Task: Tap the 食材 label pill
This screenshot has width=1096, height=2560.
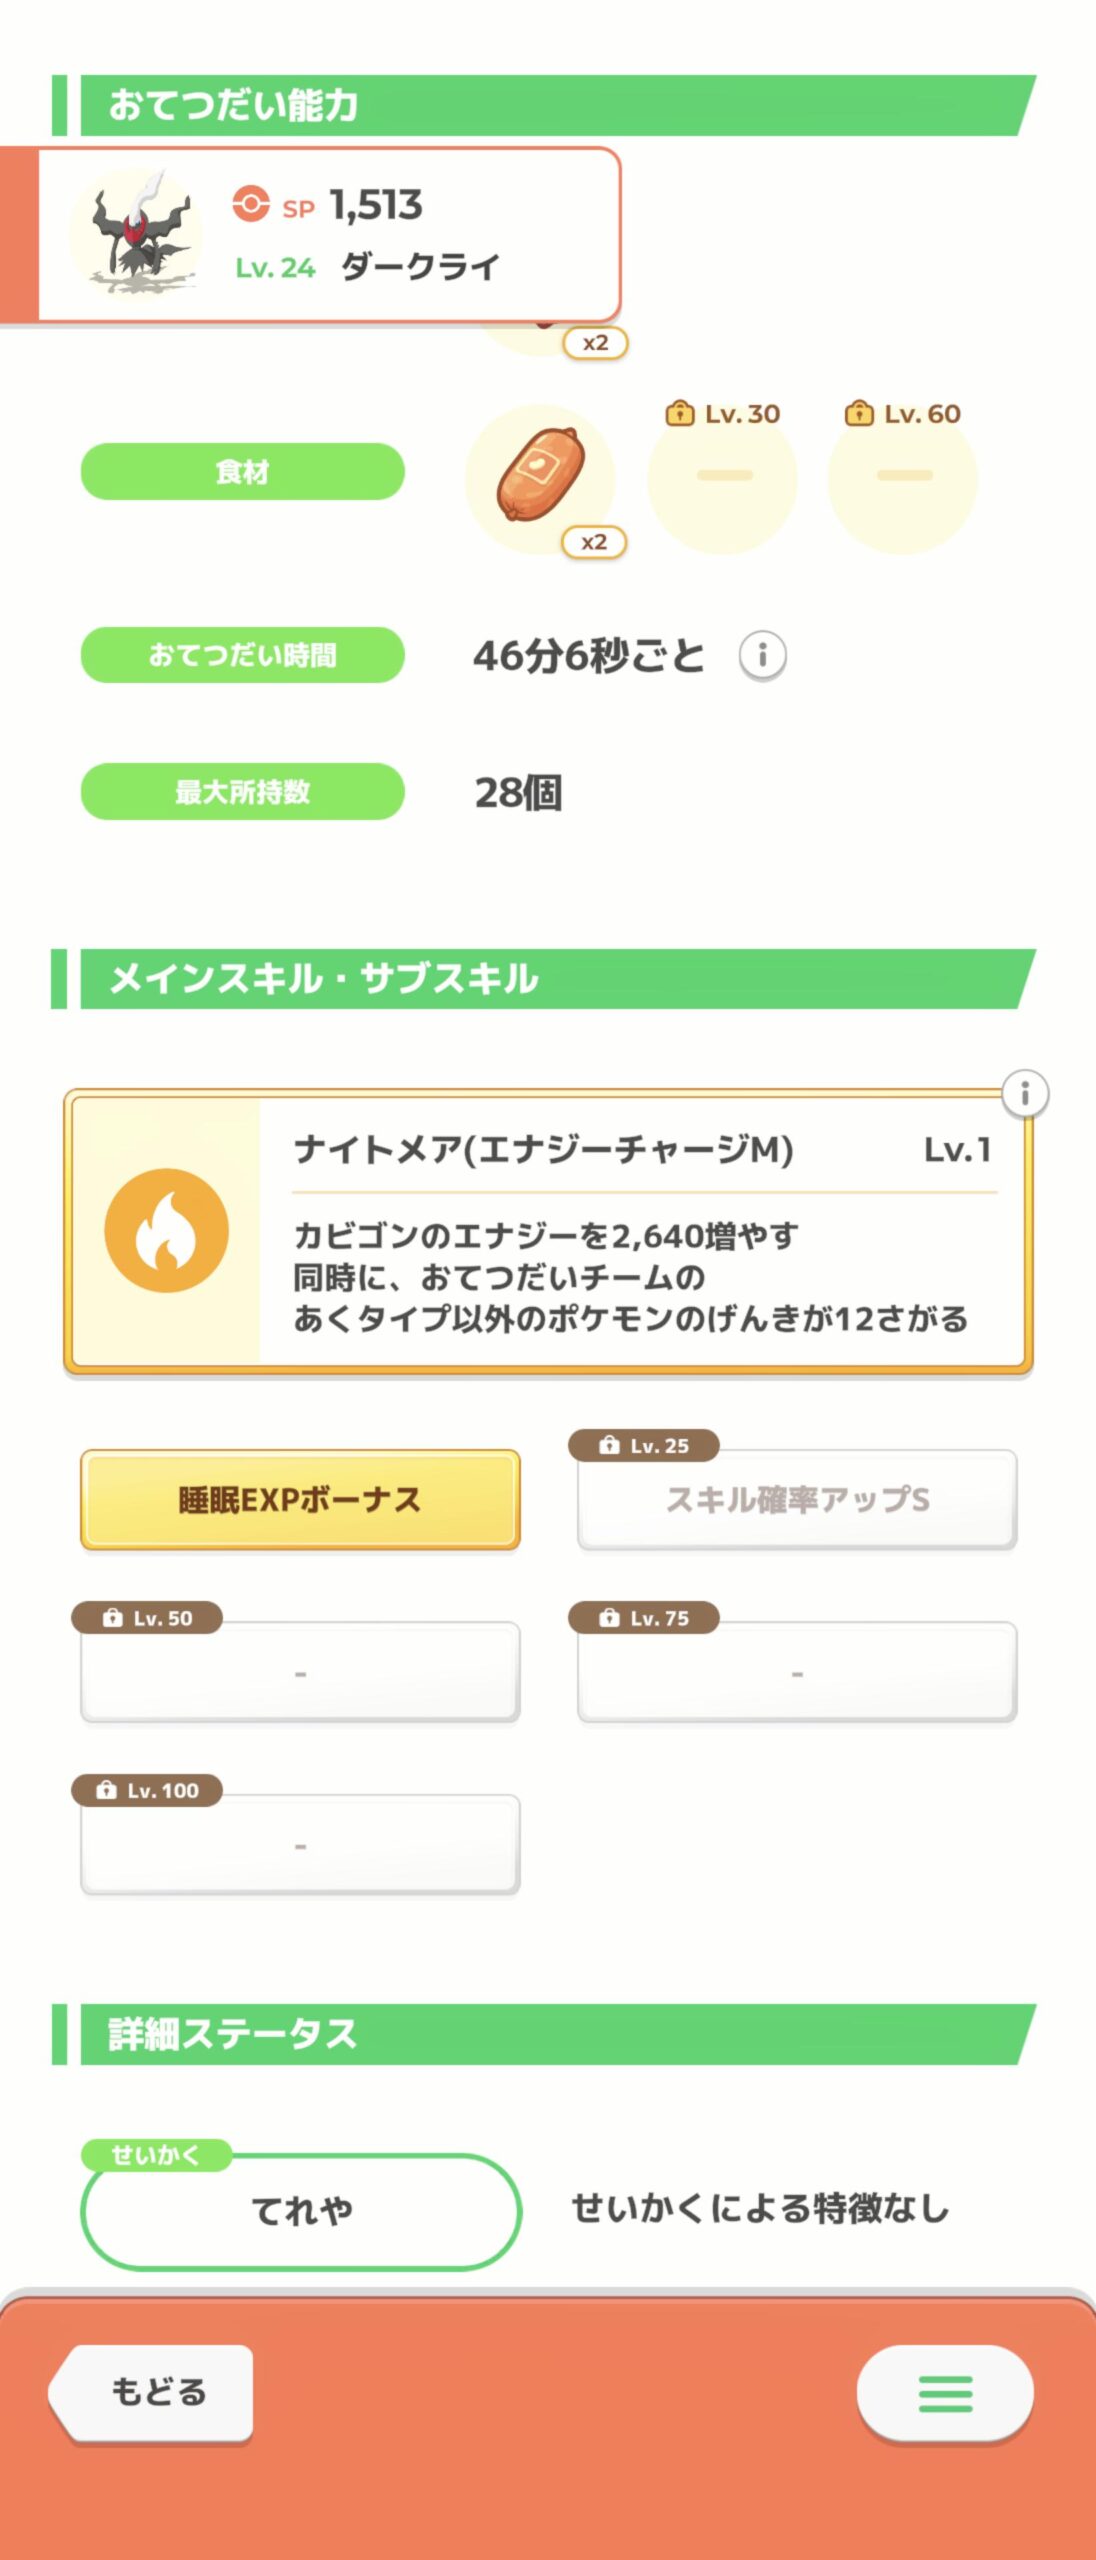Action: click(x=243, y=471)
